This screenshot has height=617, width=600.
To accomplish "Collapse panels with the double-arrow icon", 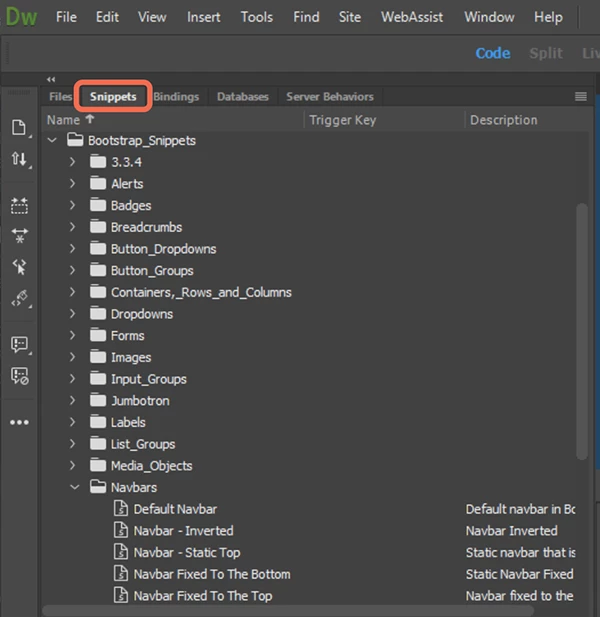I will (51, 79).
